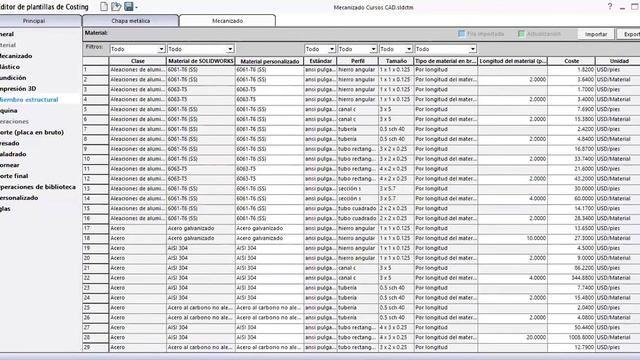Select the Mecanizado tab
Image resolution: width=640 pixels, height=360 pixels.
227,20
